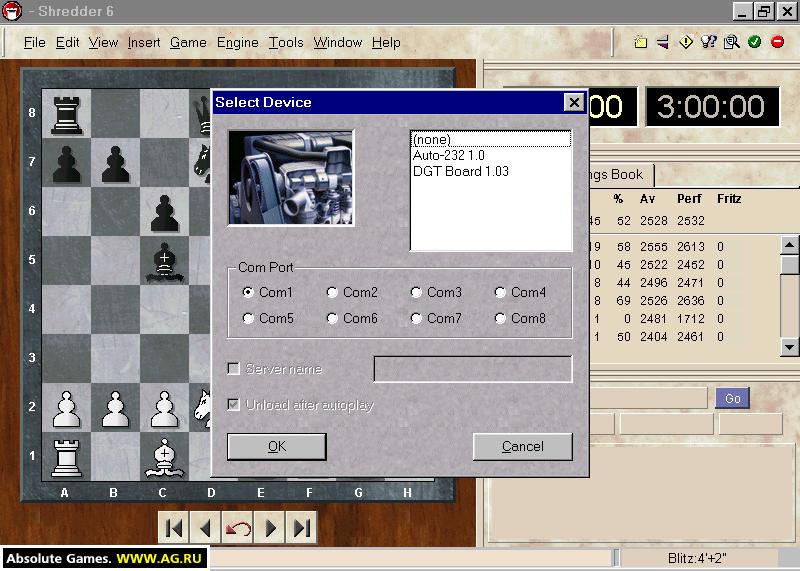Open the Insert menu

[x=144, y=42]
